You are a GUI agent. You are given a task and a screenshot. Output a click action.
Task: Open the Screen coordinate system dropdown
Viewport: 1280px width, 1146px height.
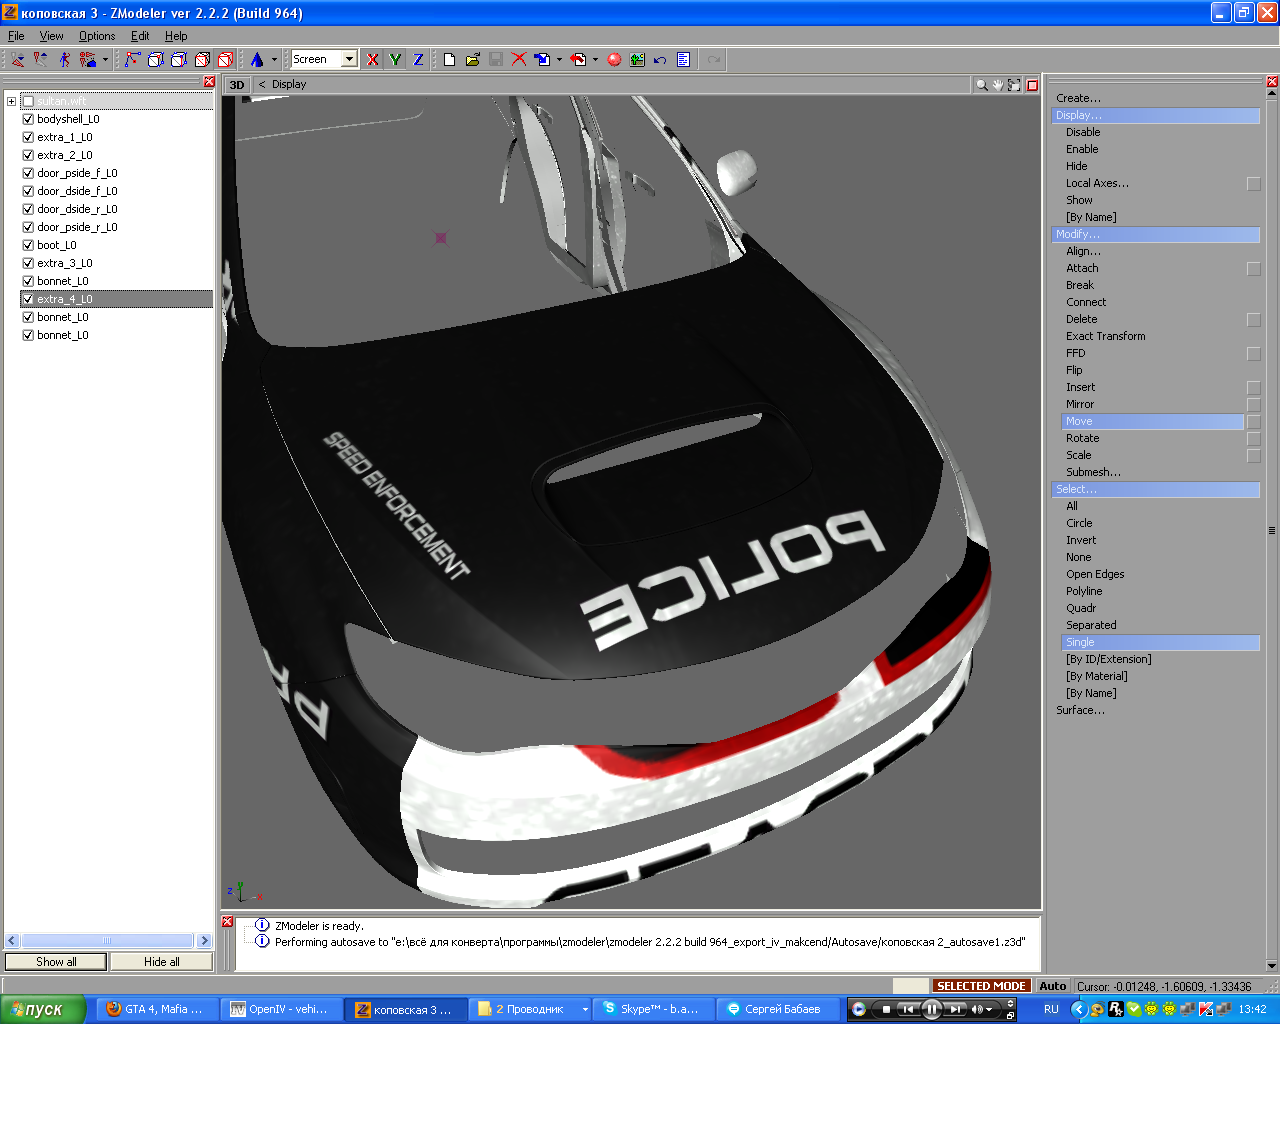pyautogui.click(x=349, y=60)
